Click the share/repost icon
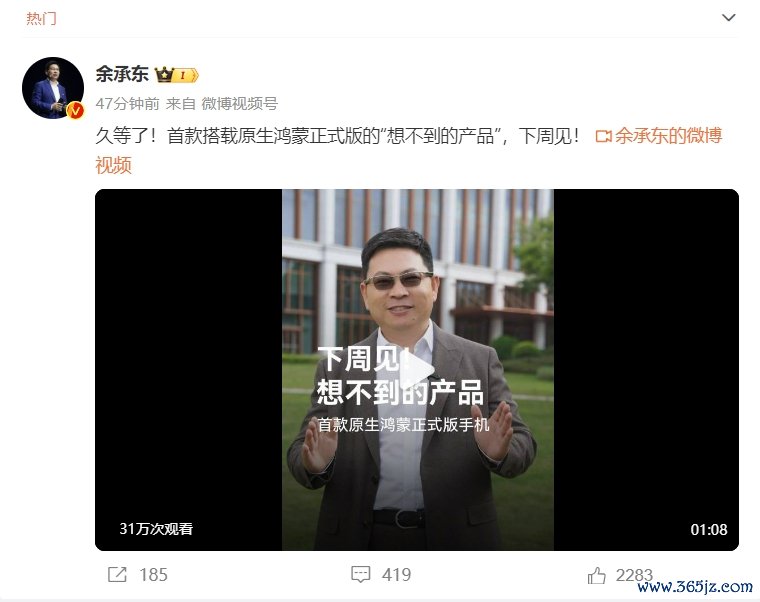 [x=117, y=575]
